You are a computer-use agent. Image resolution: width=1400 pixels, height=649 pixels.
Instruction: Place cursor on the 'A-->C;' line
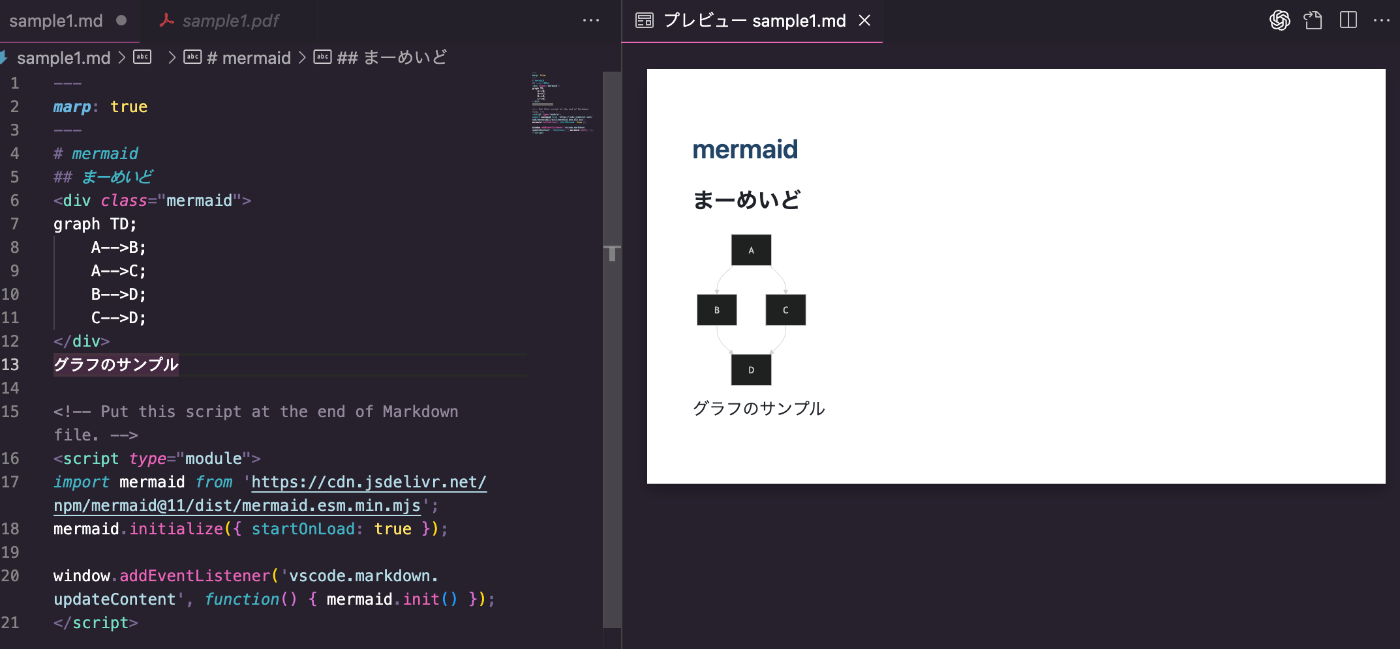(119, 271)
